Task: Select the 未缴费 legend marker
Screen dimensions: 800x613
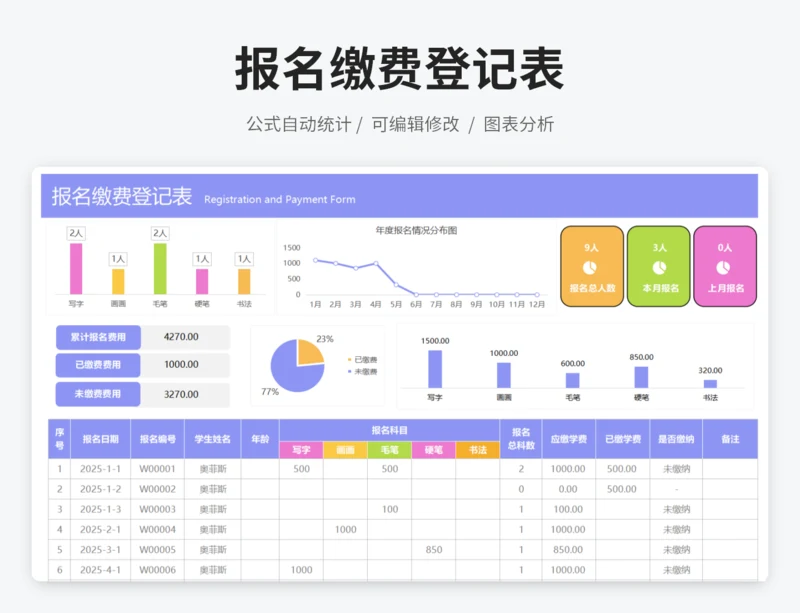Action: click(350, 371)
